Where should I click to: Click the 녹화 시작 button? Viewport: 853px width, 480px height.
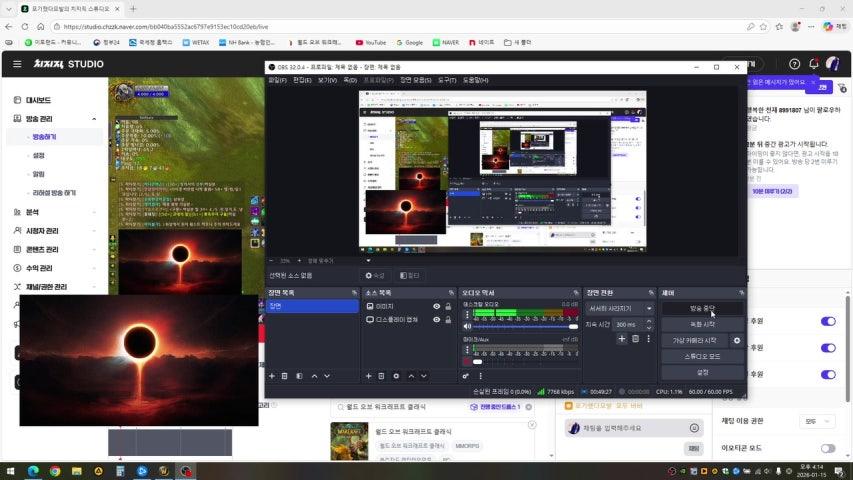point(702,325)
